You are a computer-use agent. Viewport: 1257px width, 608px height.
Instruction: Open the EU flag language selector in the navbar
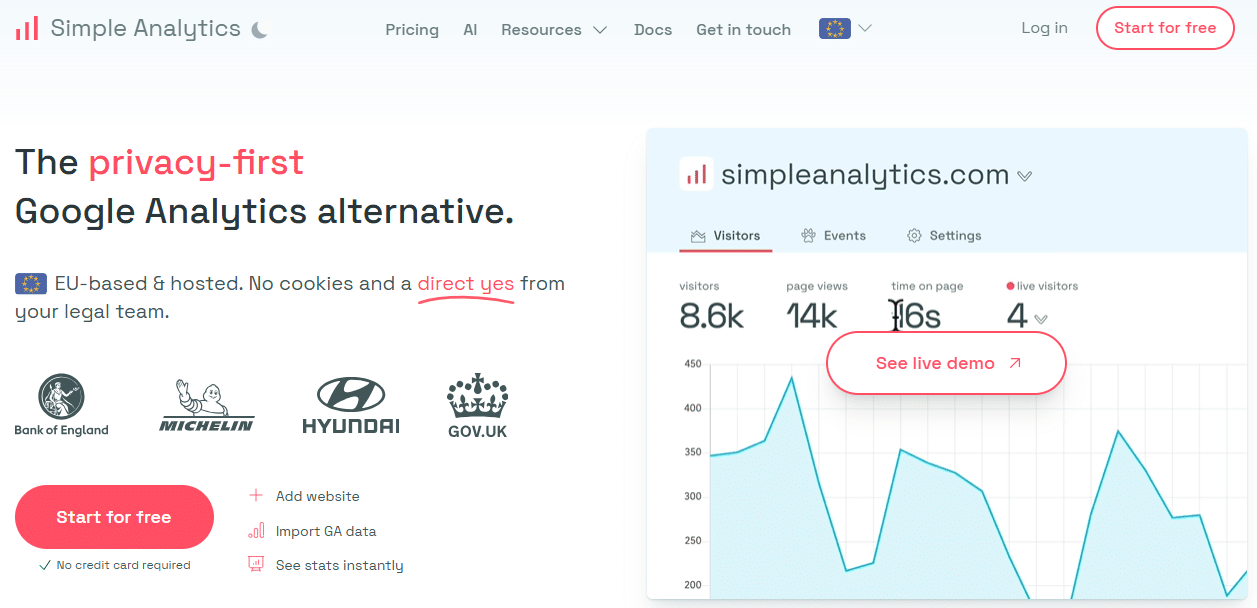tap(845, 29)
